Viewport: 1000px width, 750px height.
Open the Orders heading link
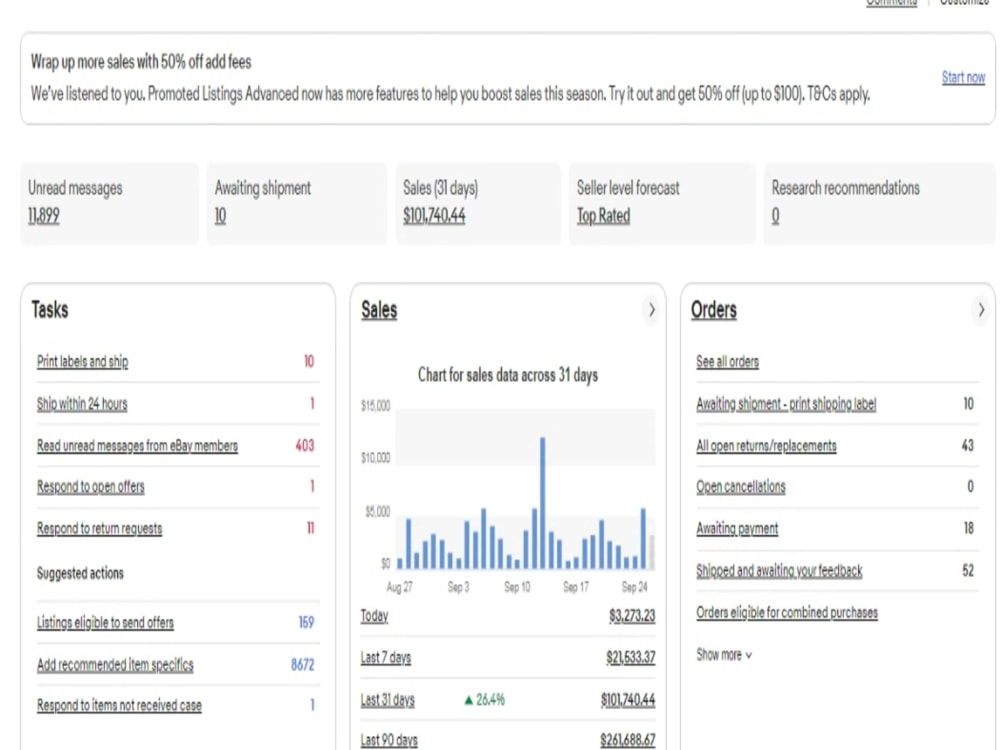coord(714,310)
